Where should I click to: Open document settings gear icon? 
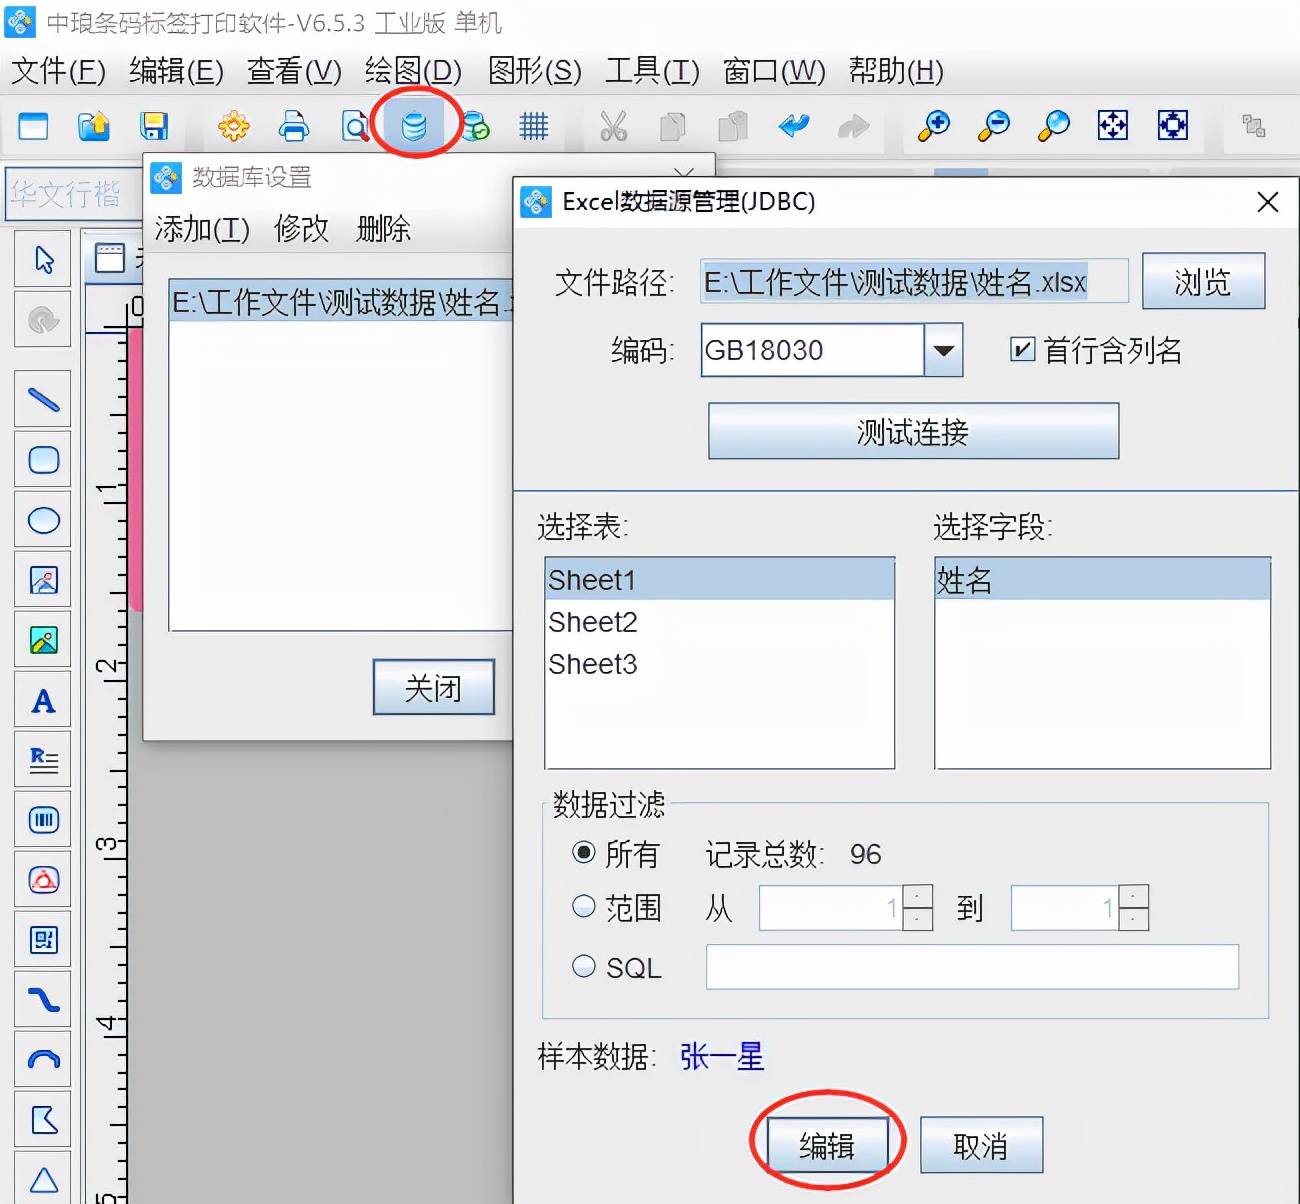point(234,126)
